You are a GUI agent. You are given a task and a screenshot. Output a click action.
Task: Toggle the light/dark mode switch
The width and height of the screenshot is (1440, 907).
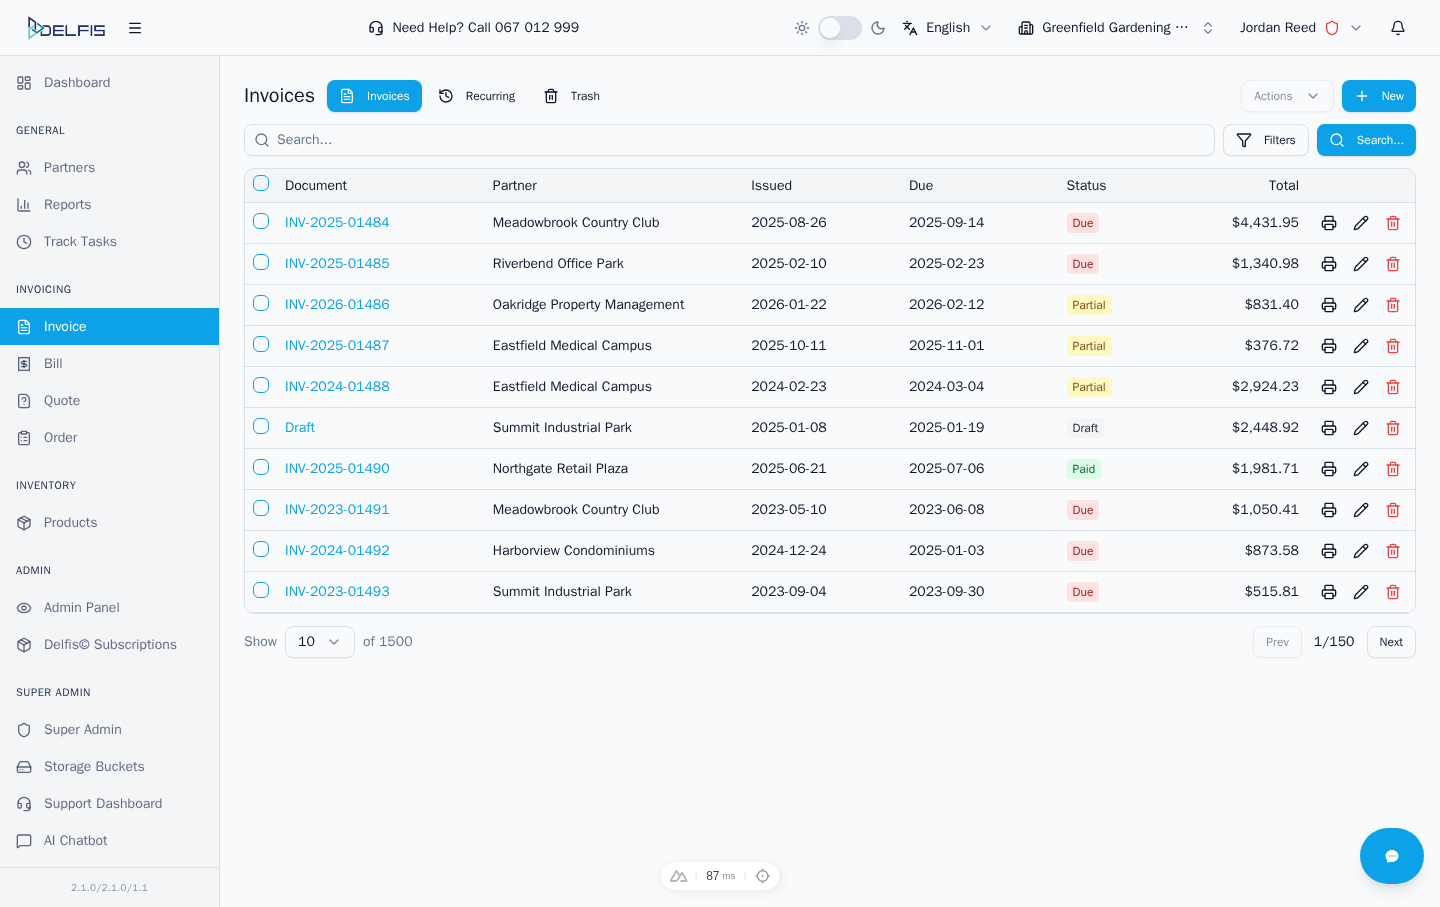pyautogui.click(x=839, y=28)
